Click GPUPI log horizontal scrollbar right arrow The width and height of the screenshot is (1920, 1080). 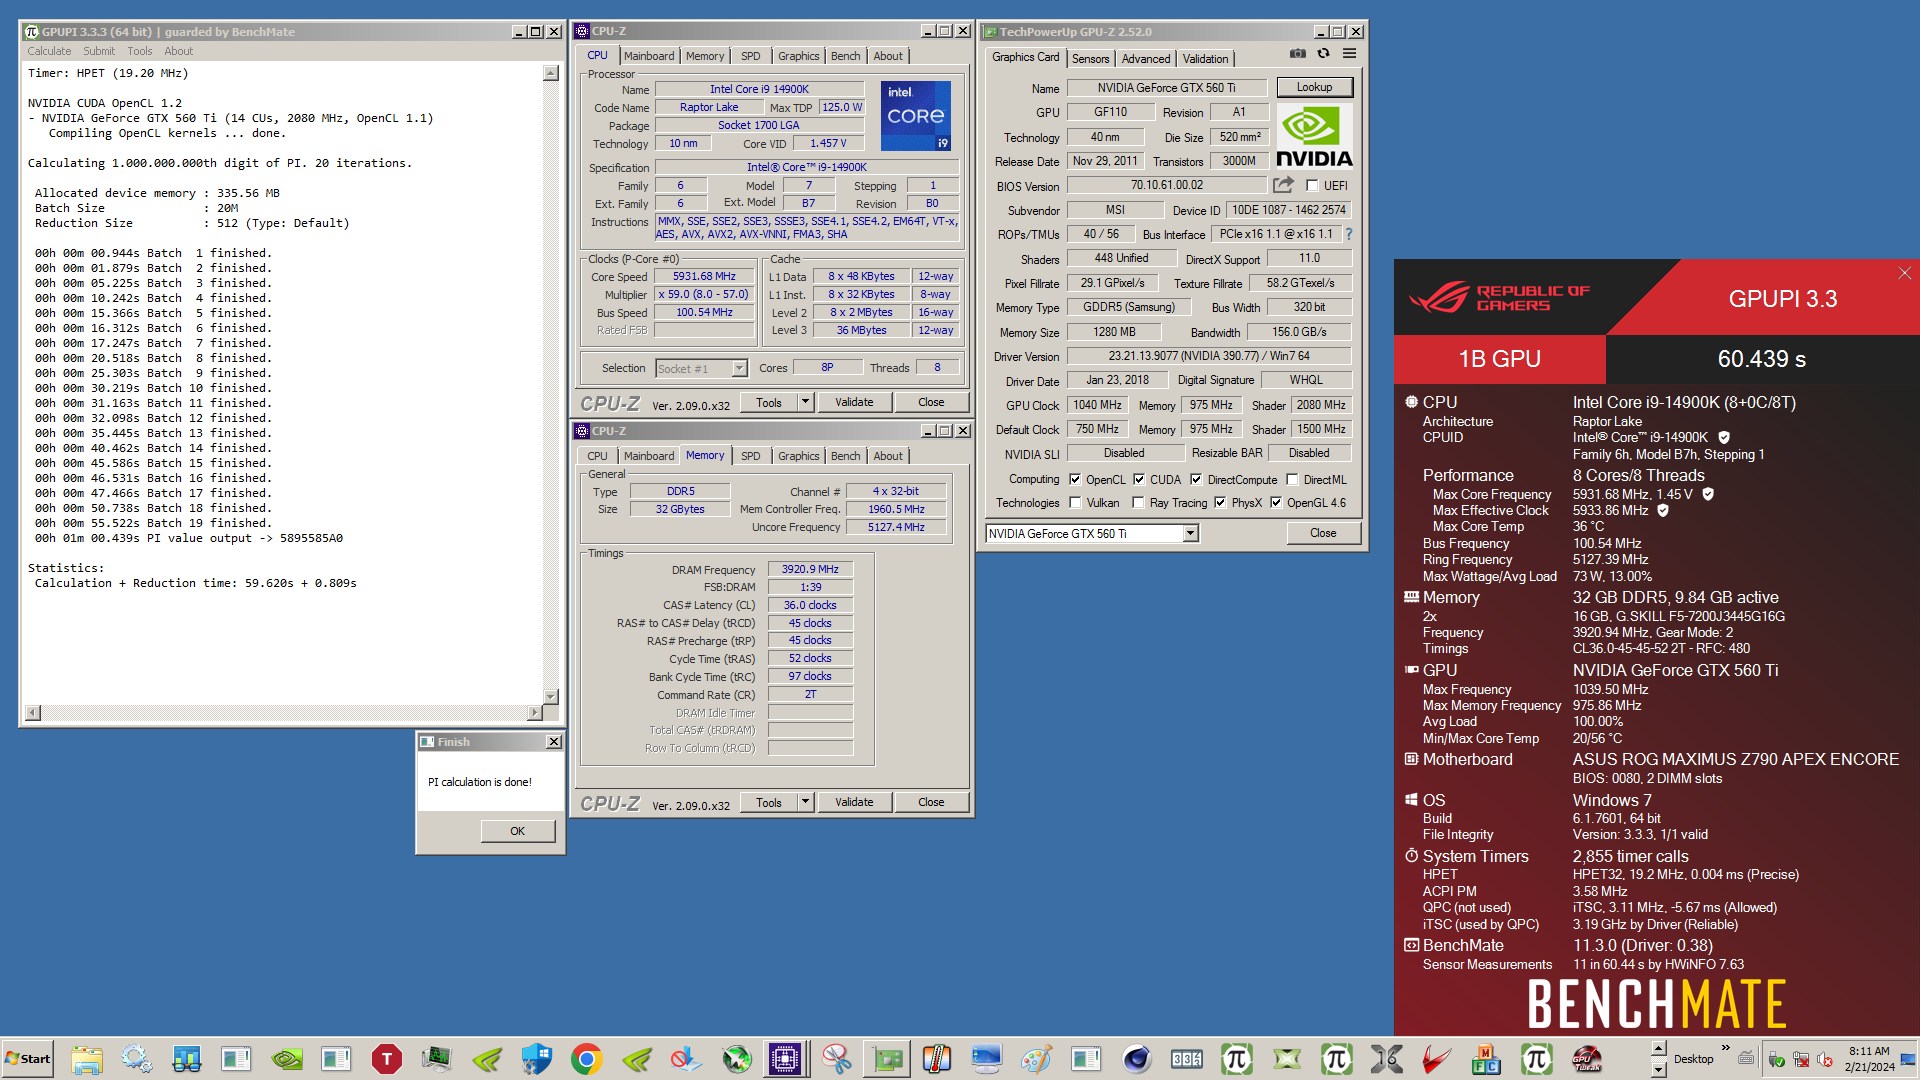[x=534, y=713]
